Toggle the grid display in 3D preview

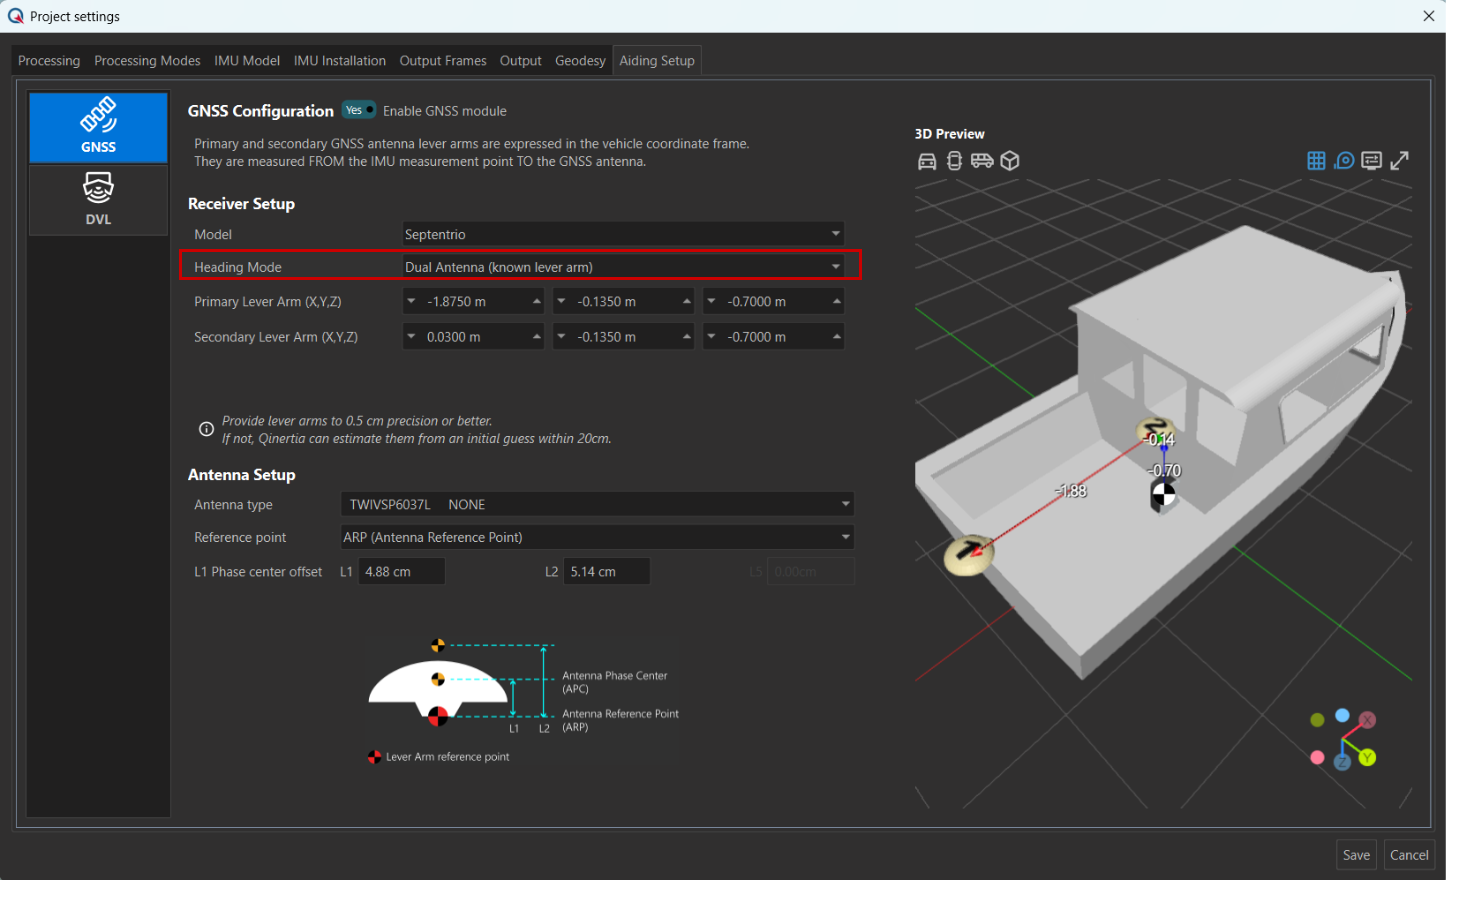click(1316, 161)
